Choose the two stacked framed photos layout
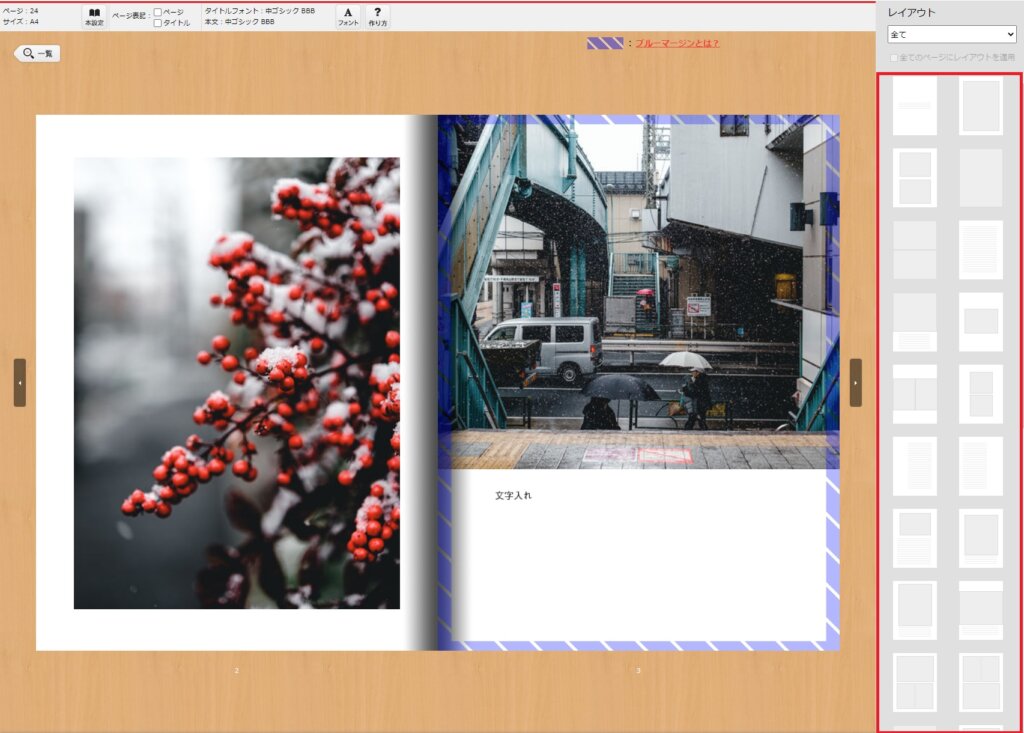This screenshot has width=1024, height=733. tap(914, 178)
